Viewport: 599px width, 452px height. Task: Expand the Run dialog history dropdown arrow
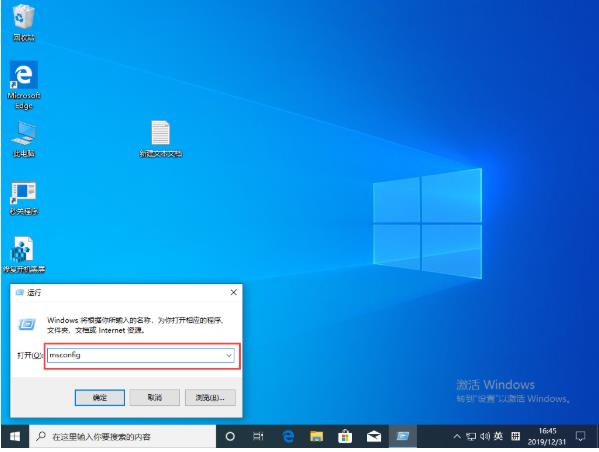[229, 355]
